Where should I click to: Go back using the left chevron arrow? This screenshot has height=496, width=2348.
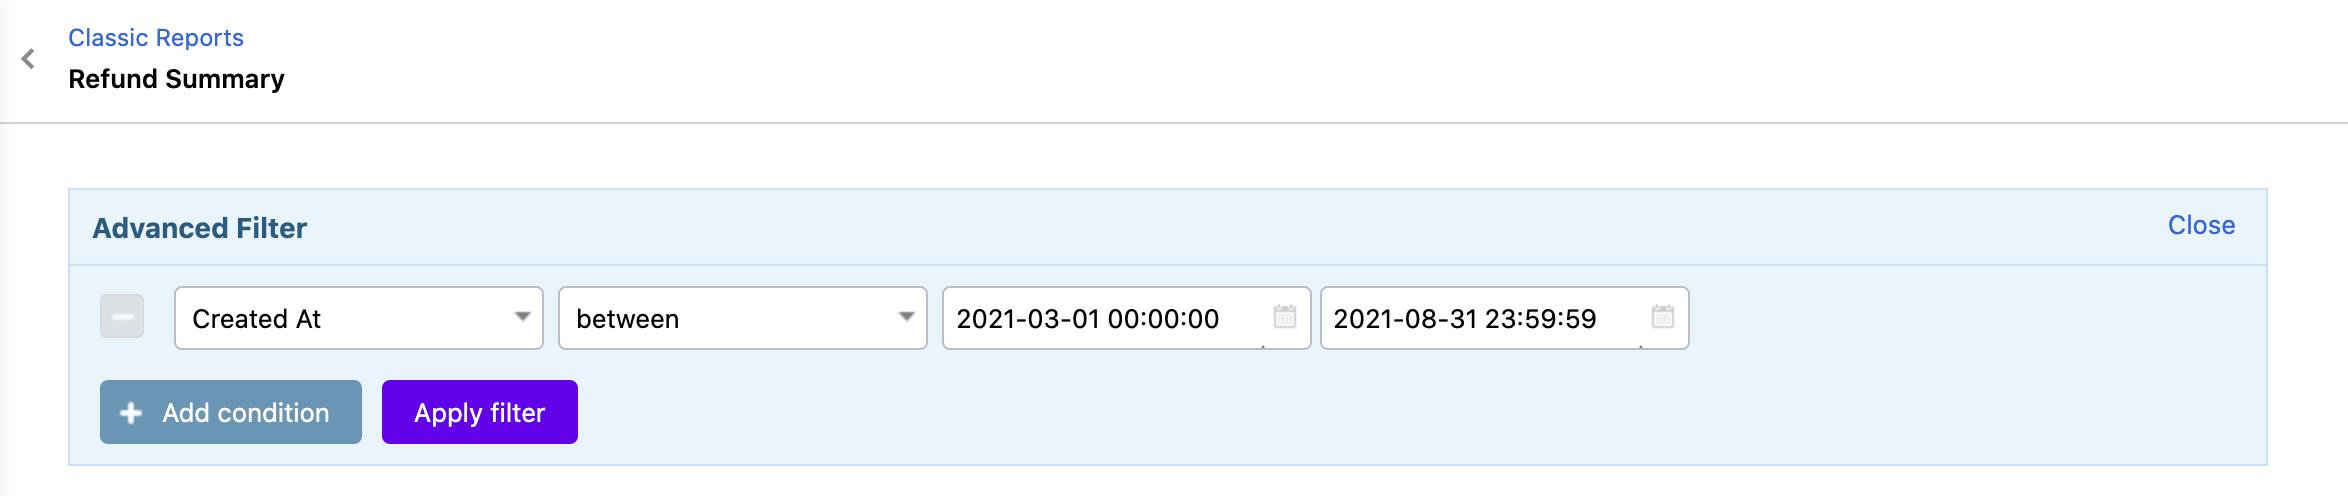tap(28, 59)
